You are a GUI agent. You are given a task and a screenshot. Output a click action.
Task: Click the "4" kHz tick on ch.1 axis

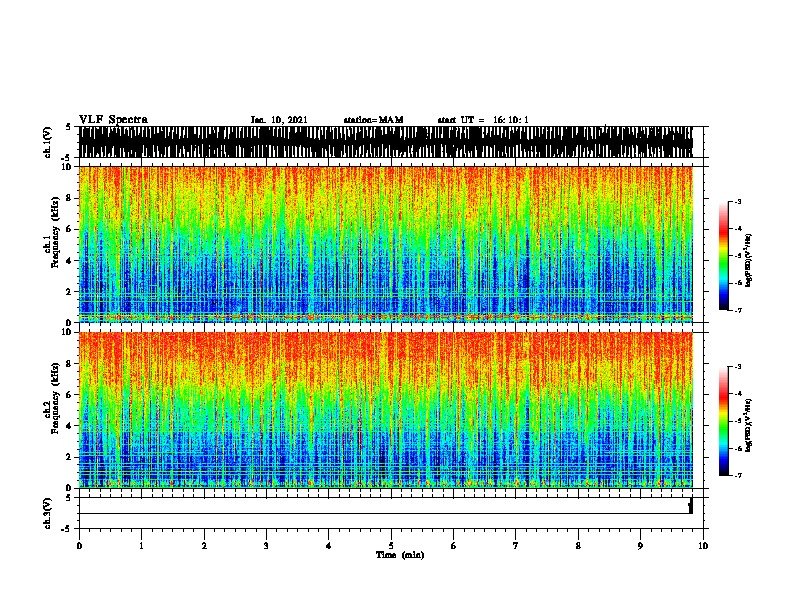pos(69,261)
